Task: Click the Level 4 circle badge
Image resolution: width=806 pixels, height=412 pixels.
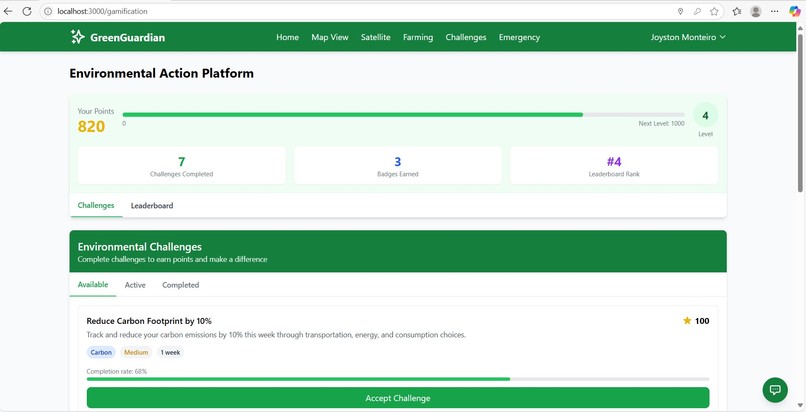Action: [705, 116]
